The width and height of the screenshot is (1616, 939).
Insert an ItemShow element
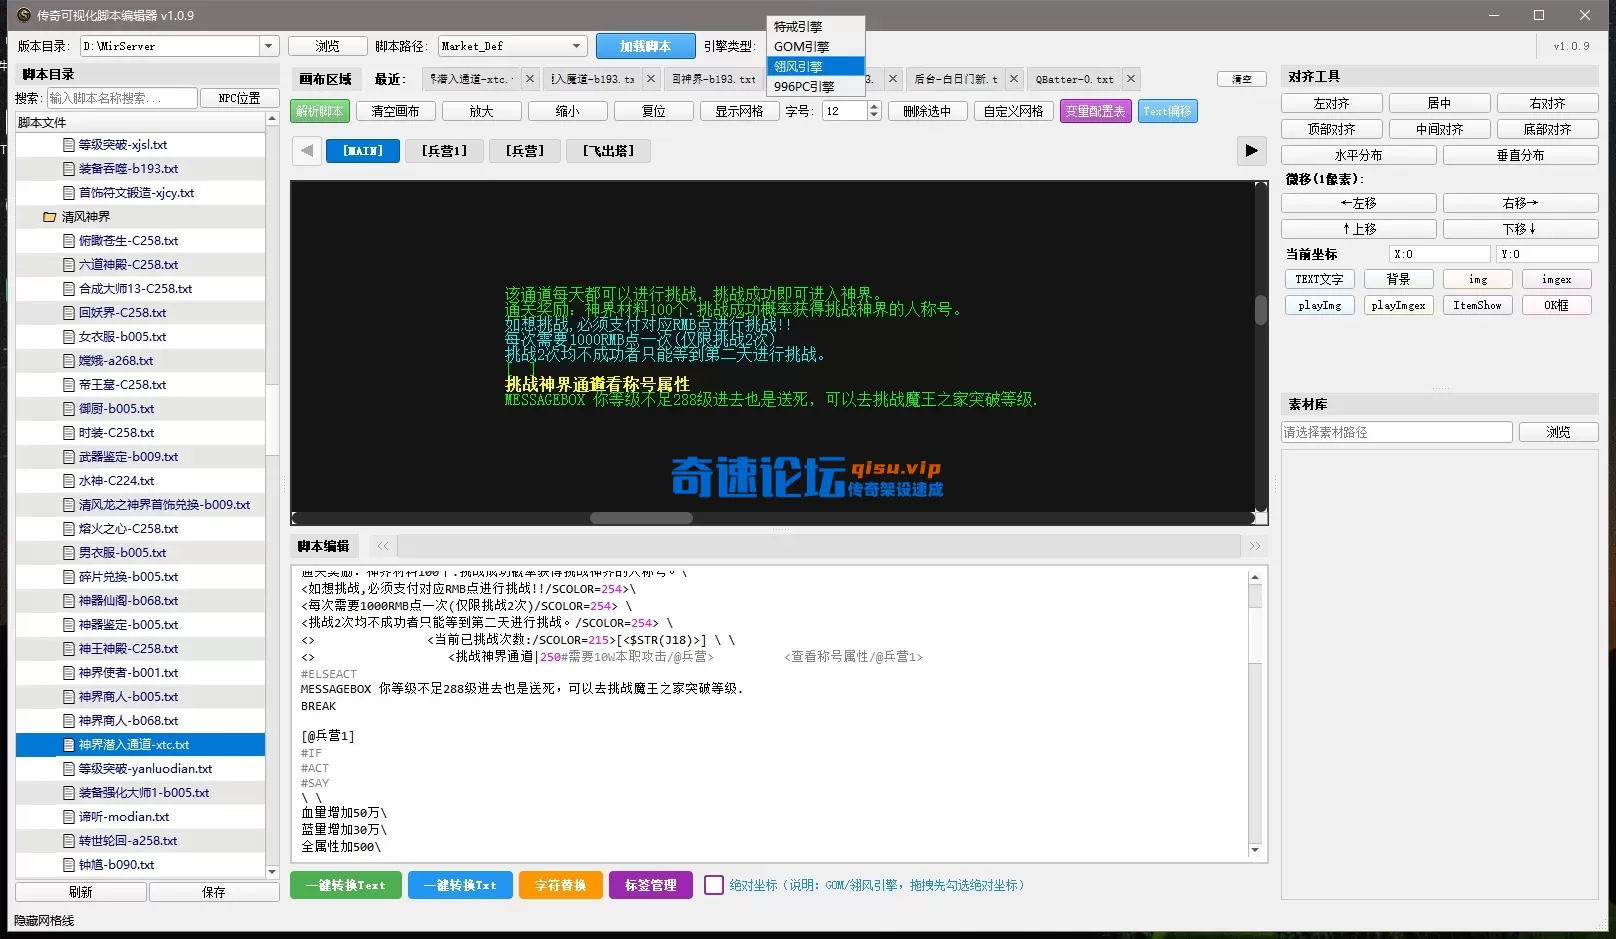pos(1477,305)
